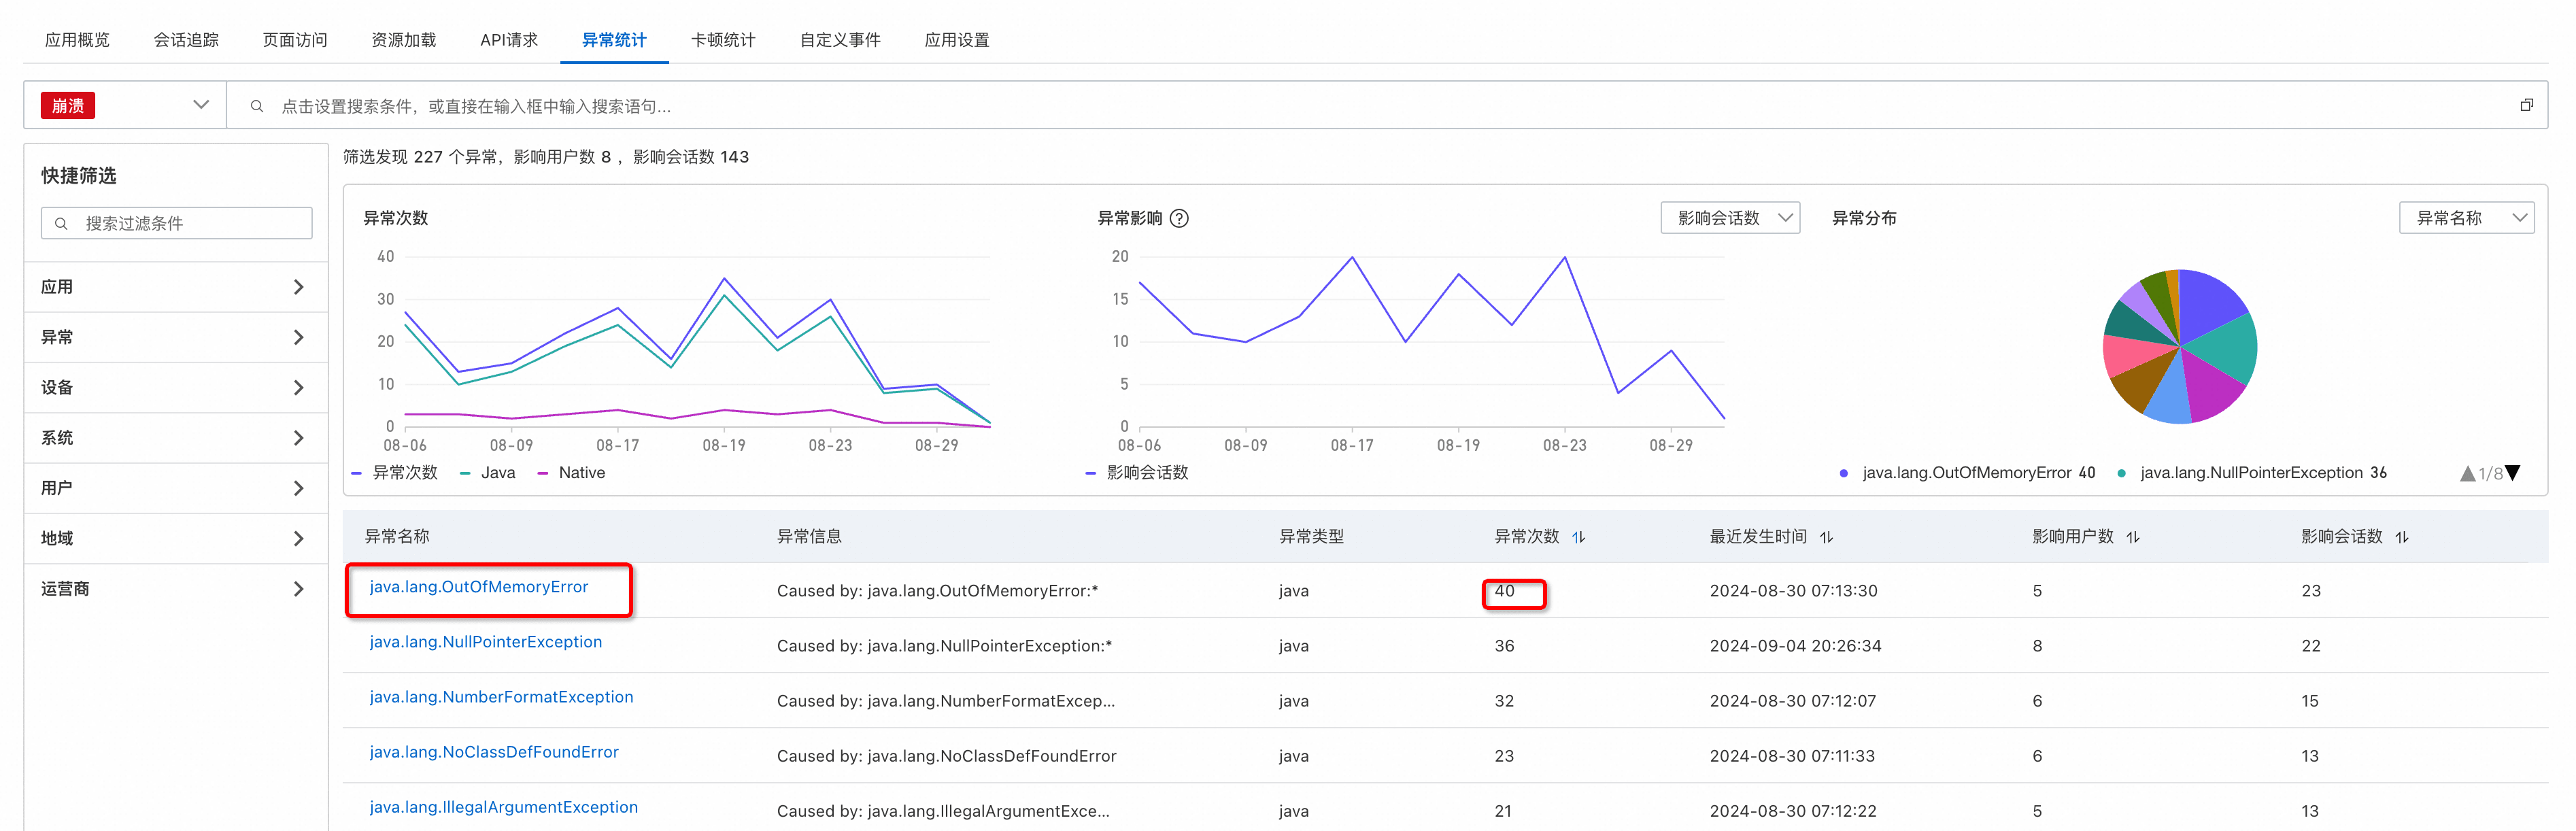Open the 影响会话数 metric dropdown
Image resolution: width=2576 pixels, height=831 pixels.
click(x=1729, y=218)
